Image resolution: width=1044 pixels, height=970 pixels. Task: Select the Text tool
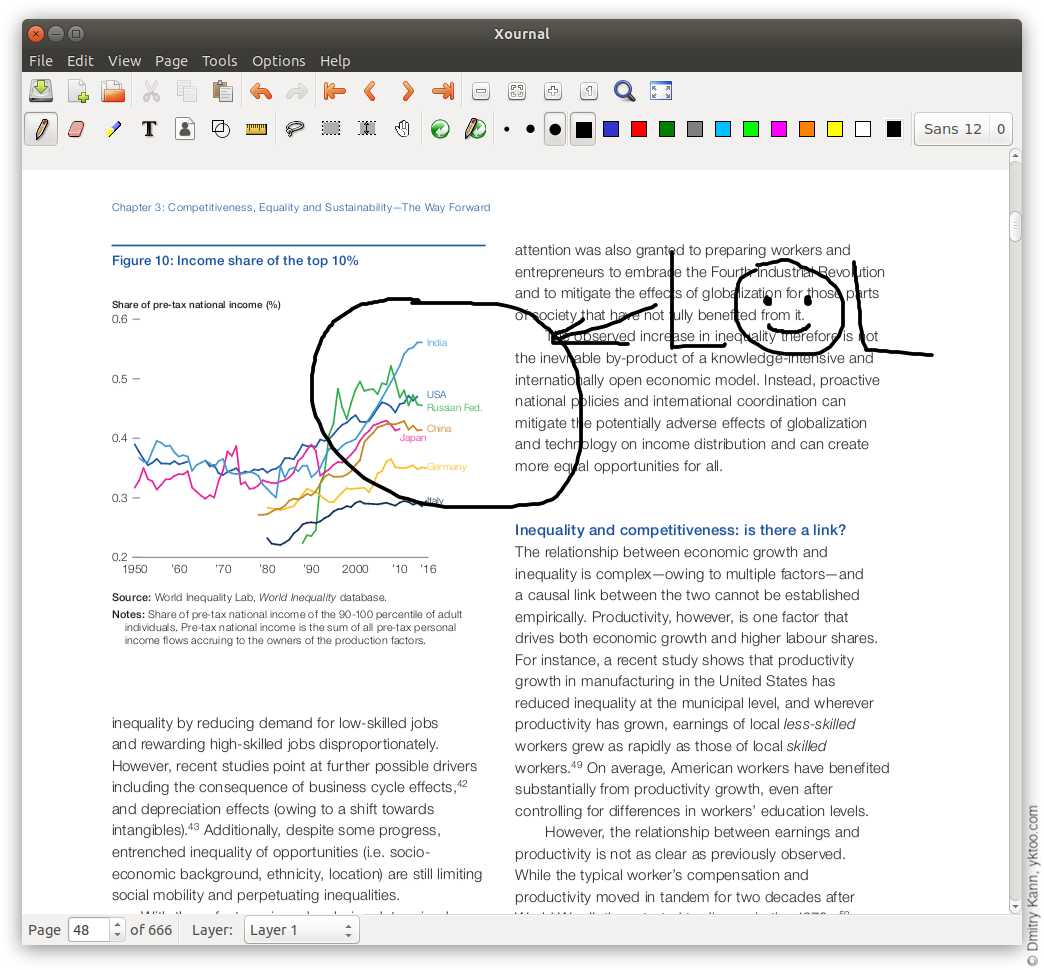click(149, 129)
